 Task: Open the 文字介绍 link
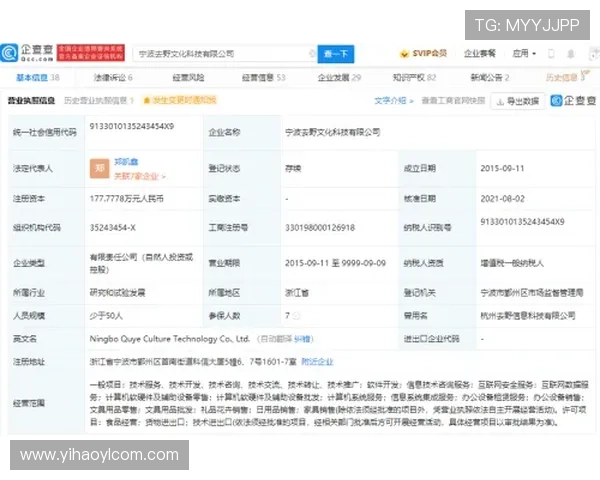(394, 101)
